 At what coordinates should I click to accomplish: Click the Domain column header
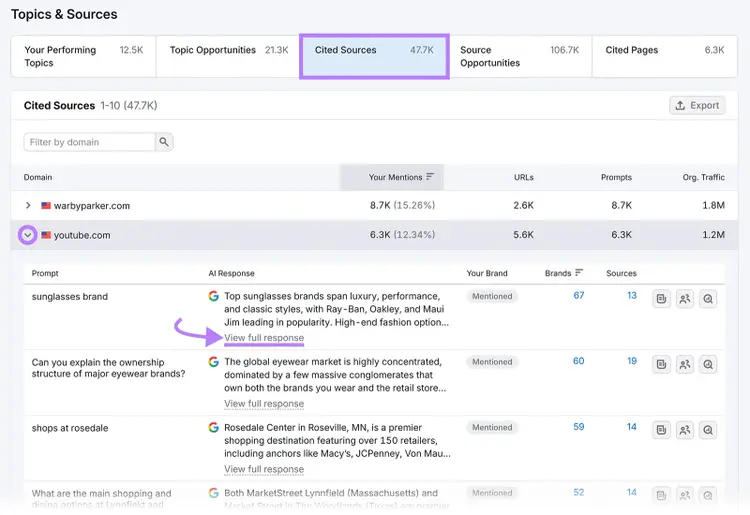click(38, 177)
